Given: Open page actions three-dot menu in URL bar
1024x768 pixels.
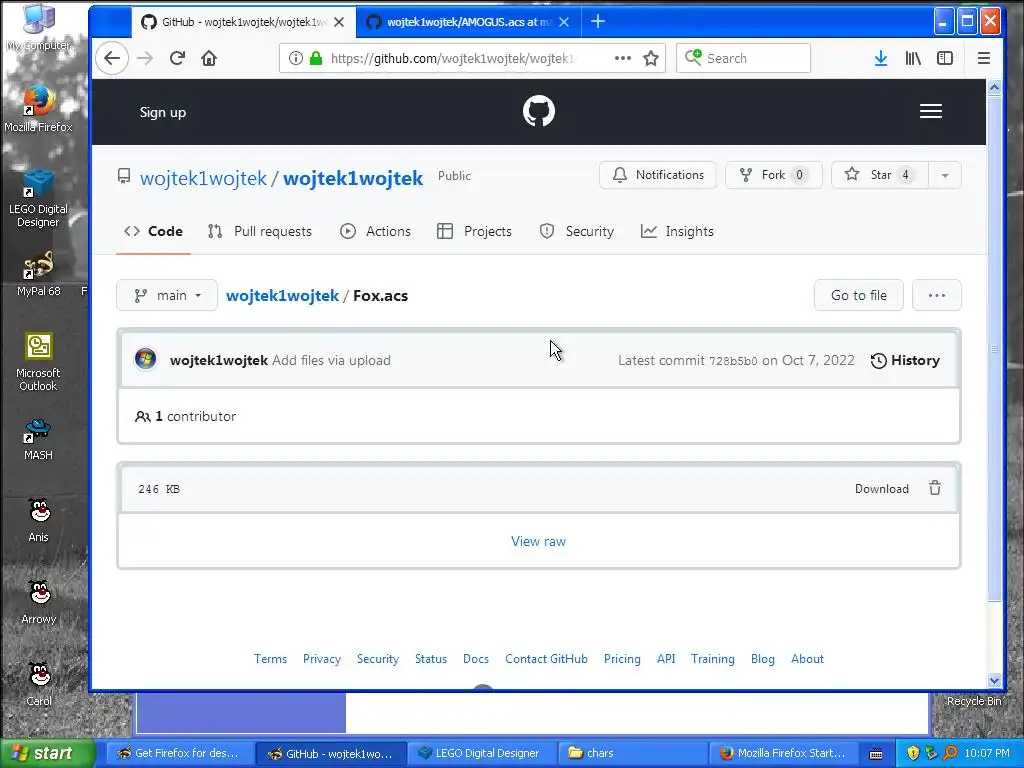Looking at the screenshot, I should 622,58.
